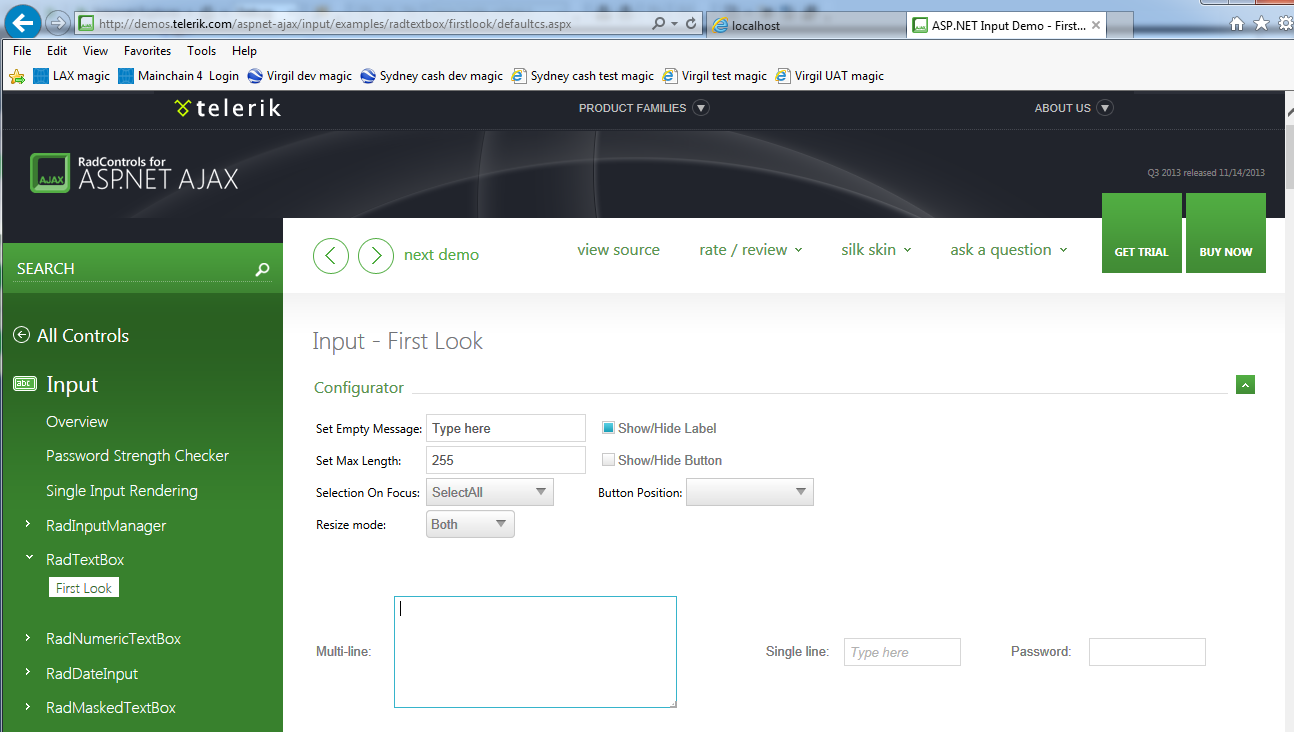Image resolution: width=1294 pixels, height=732 pixels.
Task: Click the next demo link
Action: (441, 255)
